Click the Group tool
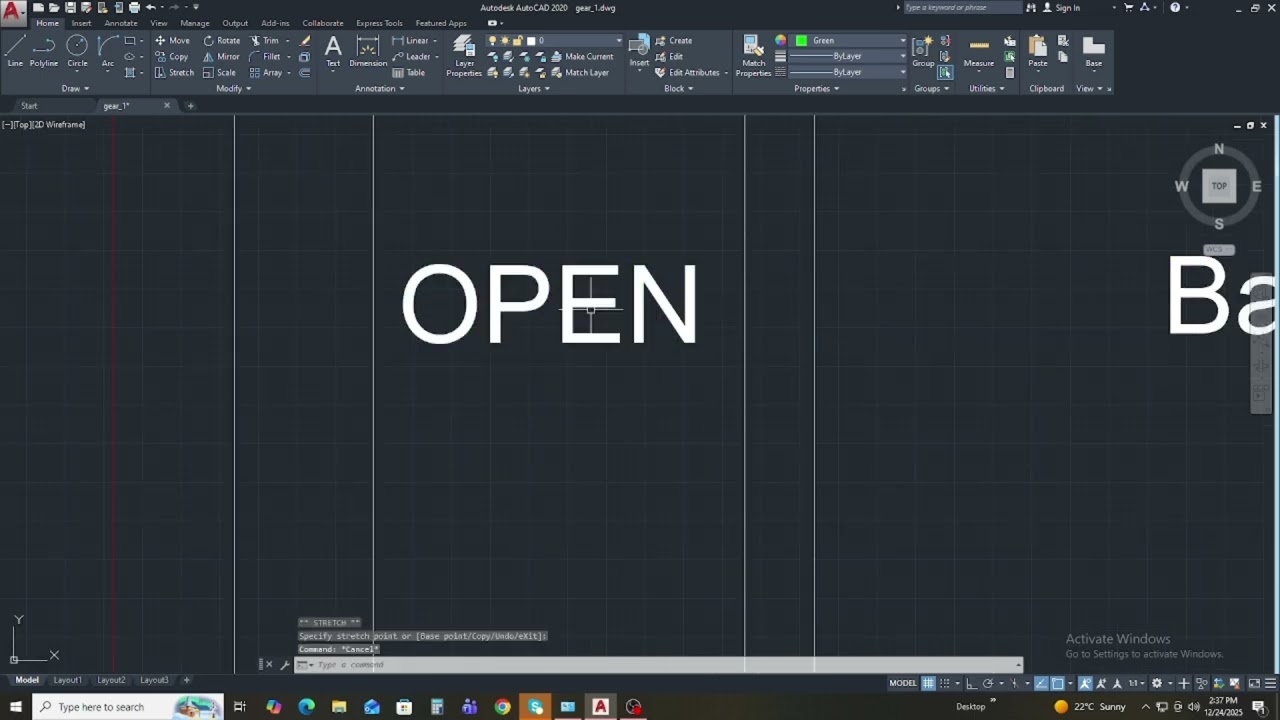Viewport: 1280px width, 720px height. 923,51
